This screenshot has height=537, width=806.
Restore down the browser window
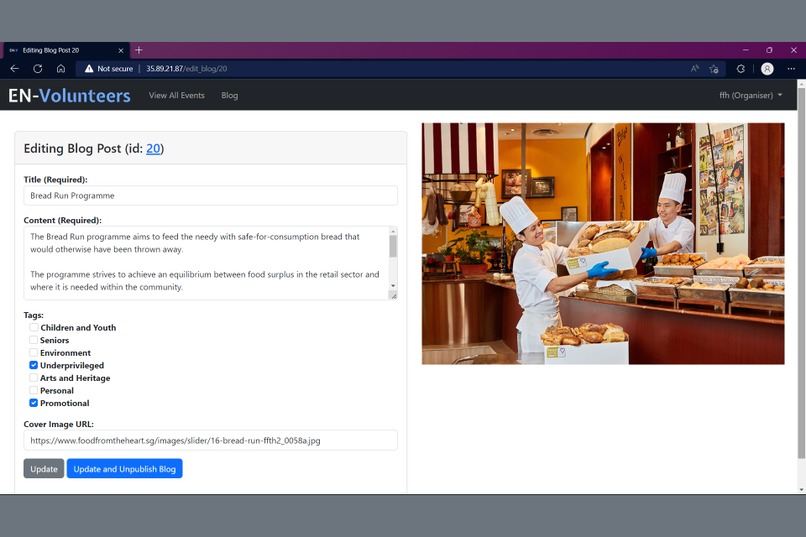(769, 50)
